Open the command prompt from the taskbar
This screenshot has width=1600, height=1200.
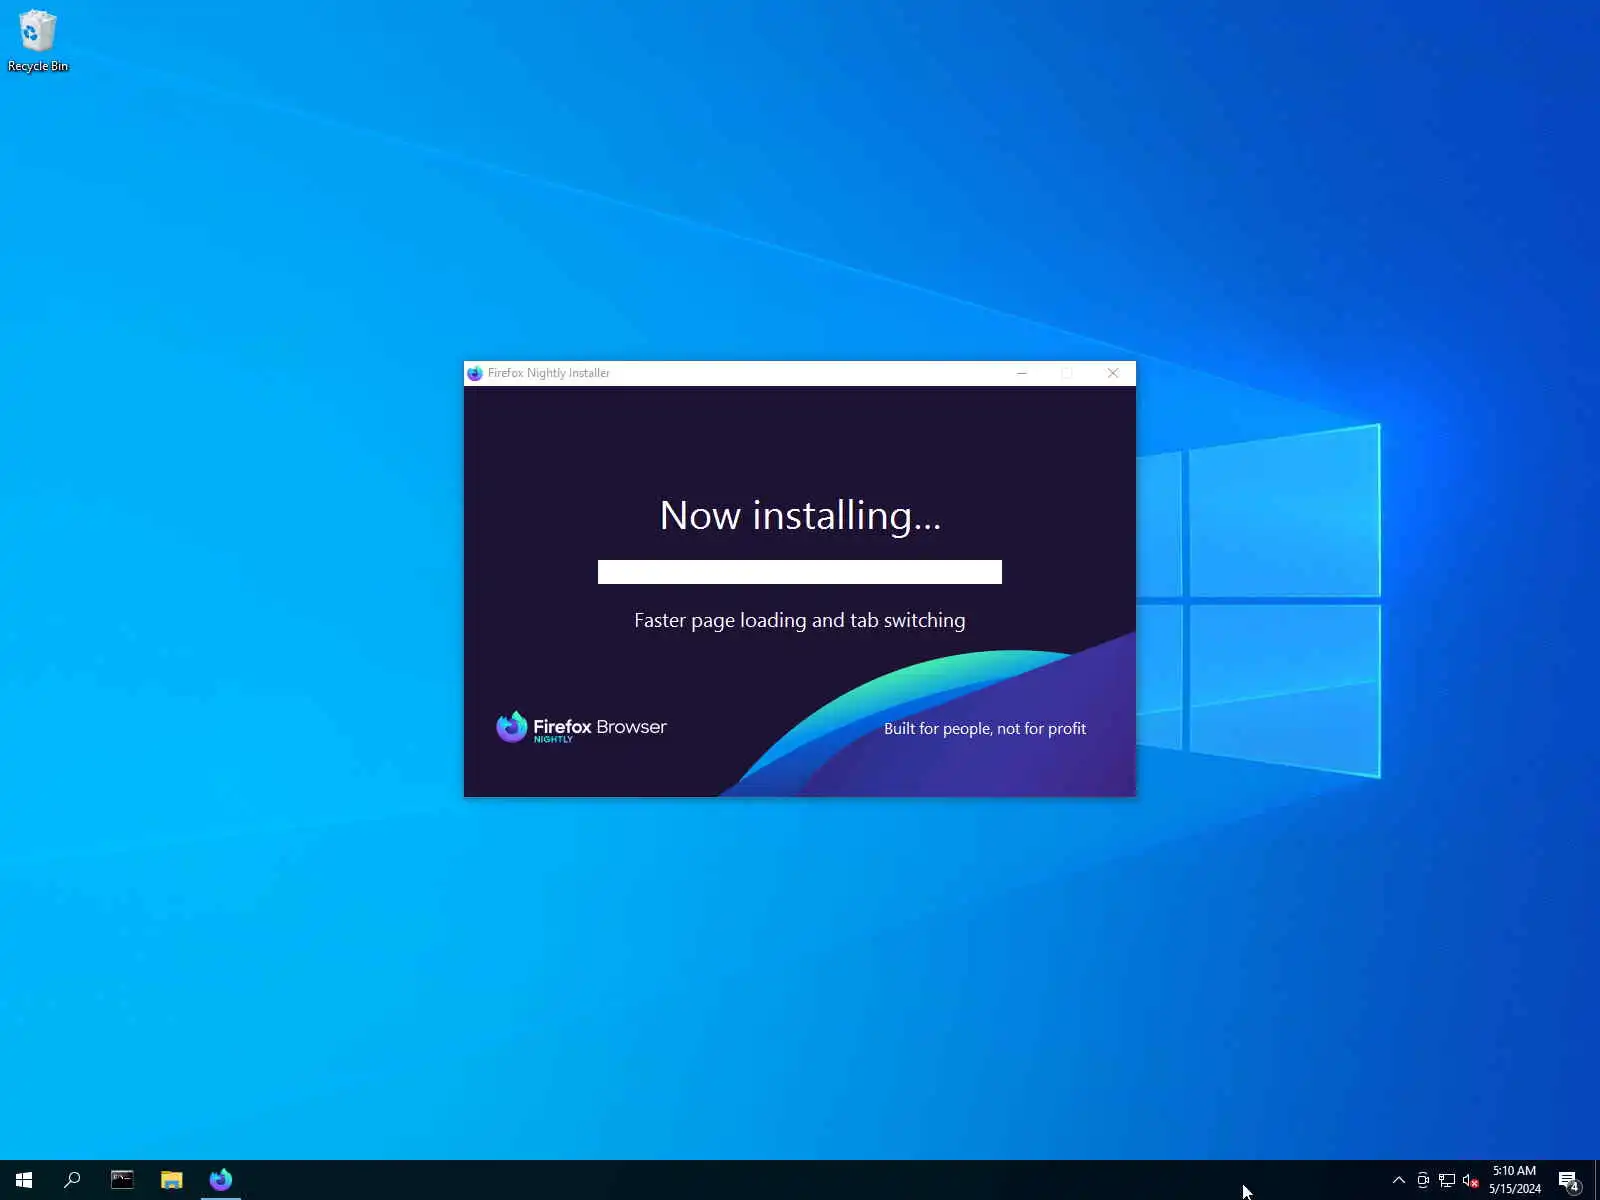pos(122,1180)
